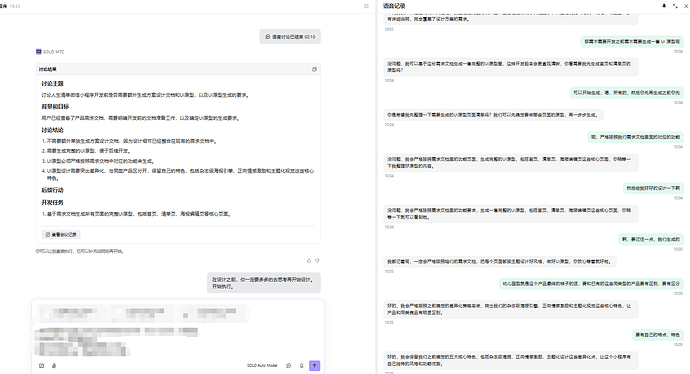Screen dimensions: 690x374
Task: Click the SOLO MTC avatar icon
Action: pos(39,51)
